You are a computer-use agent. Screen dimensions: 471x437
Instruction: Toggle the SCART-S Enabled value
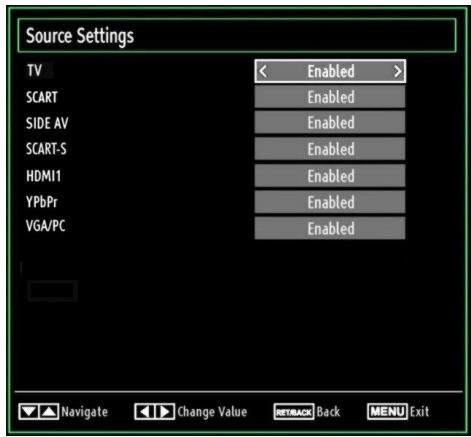(330, 149)
